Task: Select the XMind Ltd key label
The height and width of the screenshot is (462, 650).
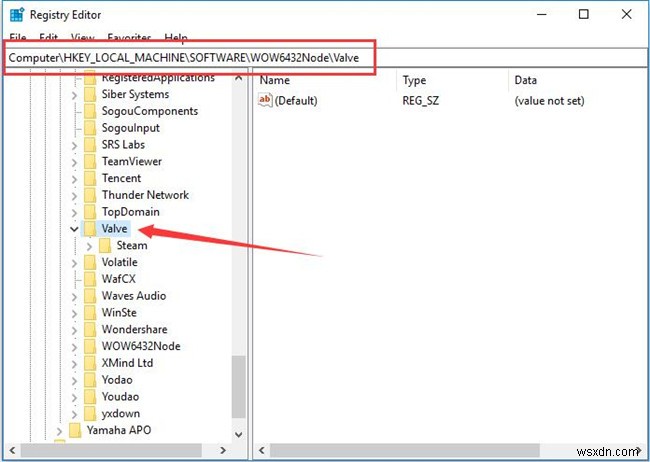Action: [127, 363]
